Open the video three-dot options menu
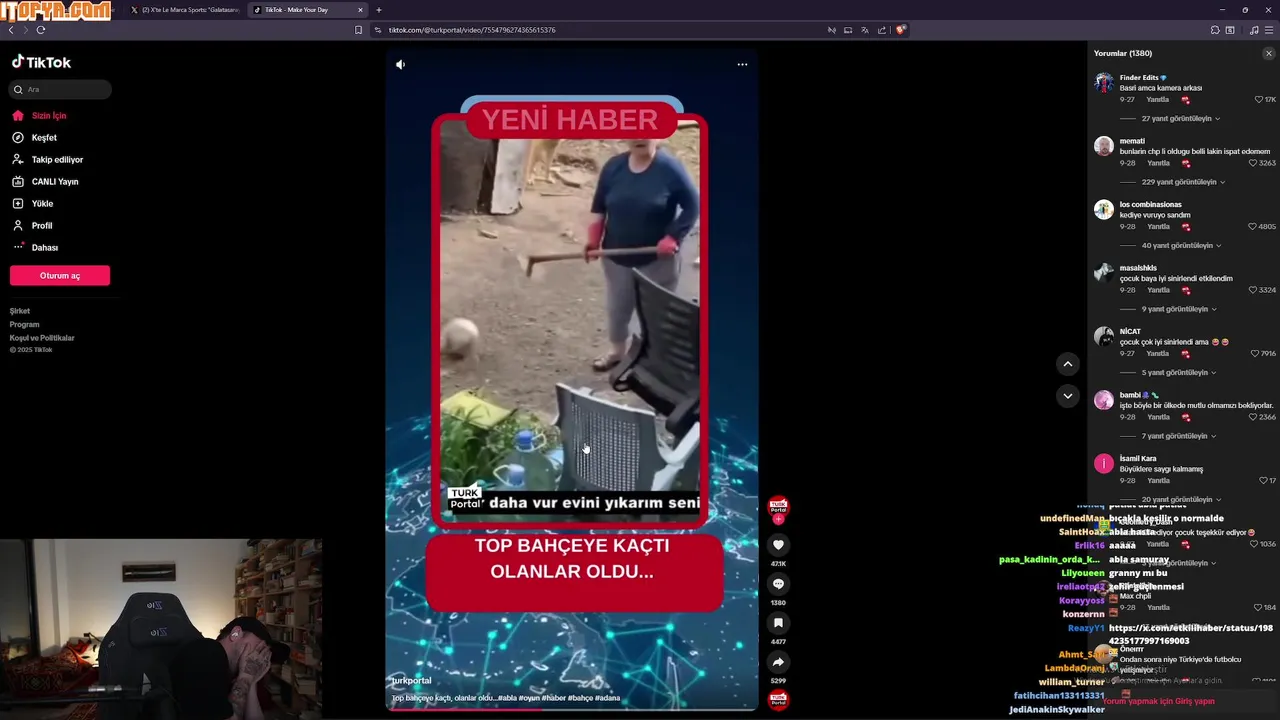Screen dimensions: 1280x720 tap(742, 64)
